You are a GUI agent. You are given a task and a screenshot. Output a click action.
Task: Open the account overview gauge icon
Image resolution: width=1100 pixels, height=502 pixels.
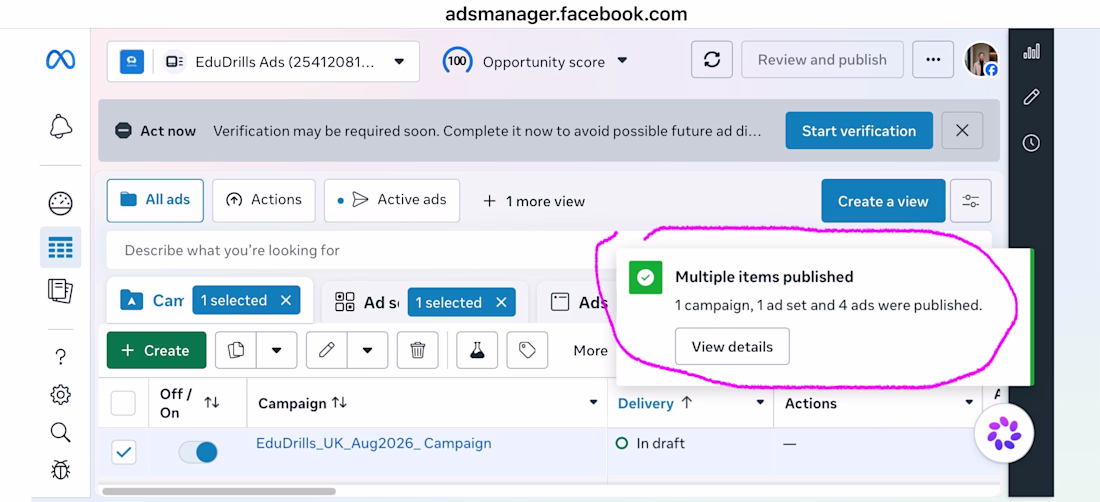coord(60,203)
